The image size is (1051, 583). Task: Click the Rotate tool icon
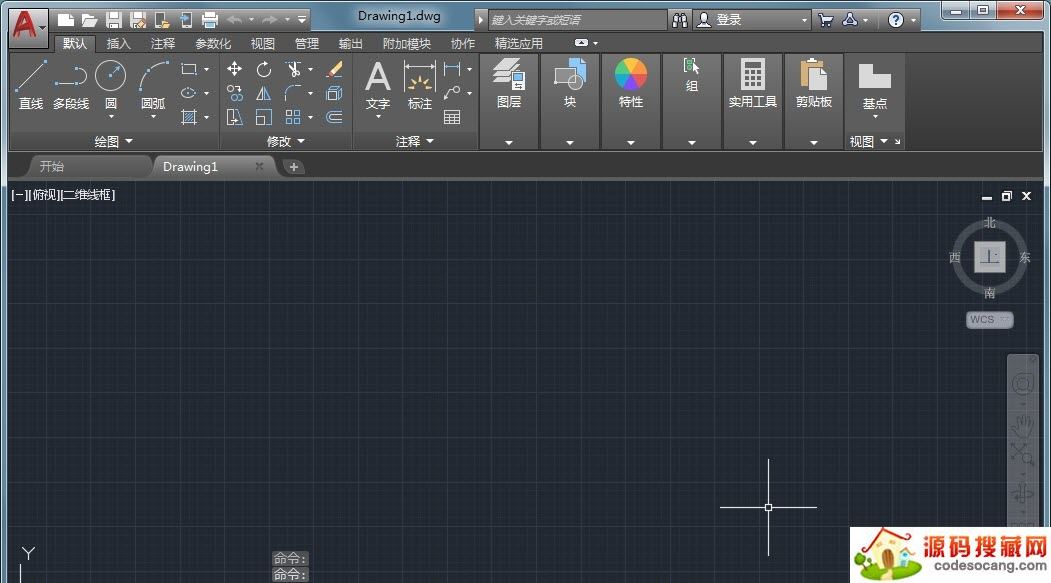tap(264, 69)
